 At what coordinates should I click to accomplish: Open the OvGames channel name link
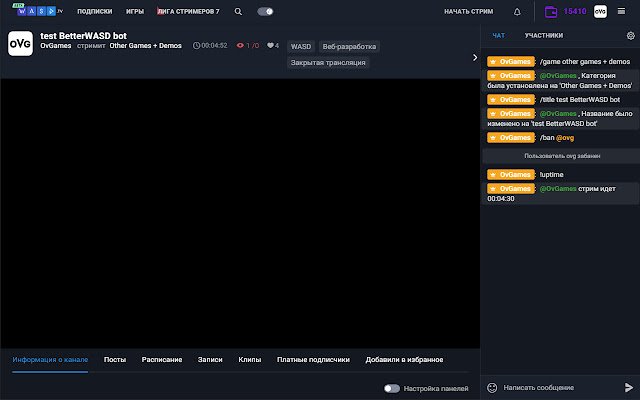pos(56,46)
